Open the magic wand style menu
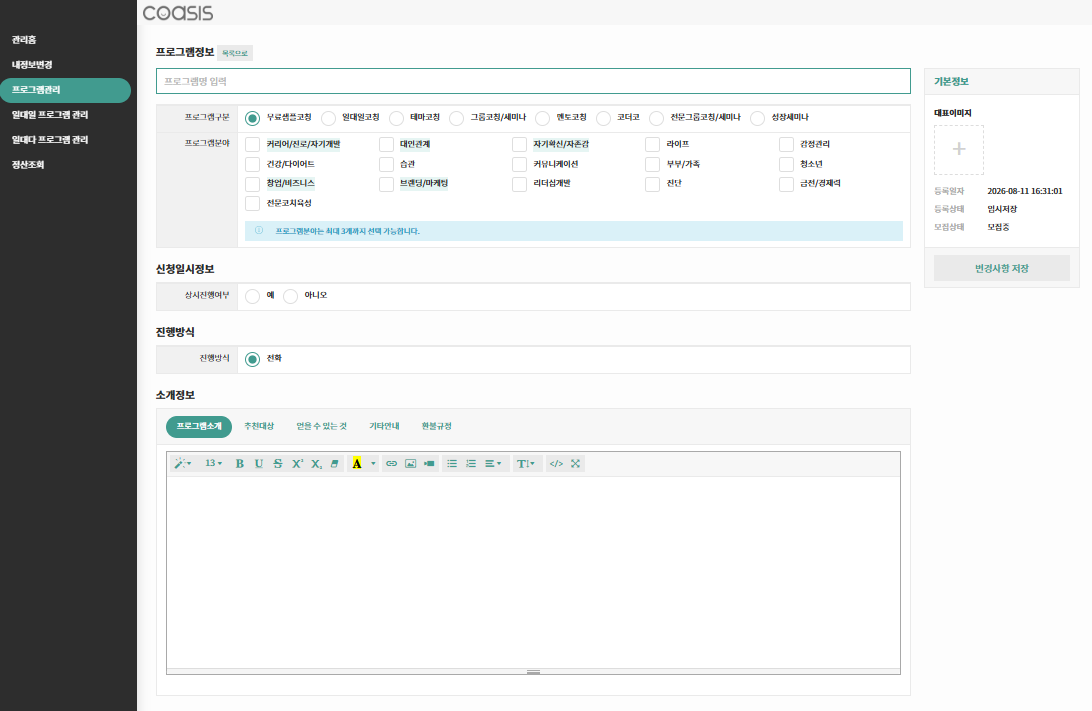This screenshot has width=1092, height=711. [x=182, y=464]
